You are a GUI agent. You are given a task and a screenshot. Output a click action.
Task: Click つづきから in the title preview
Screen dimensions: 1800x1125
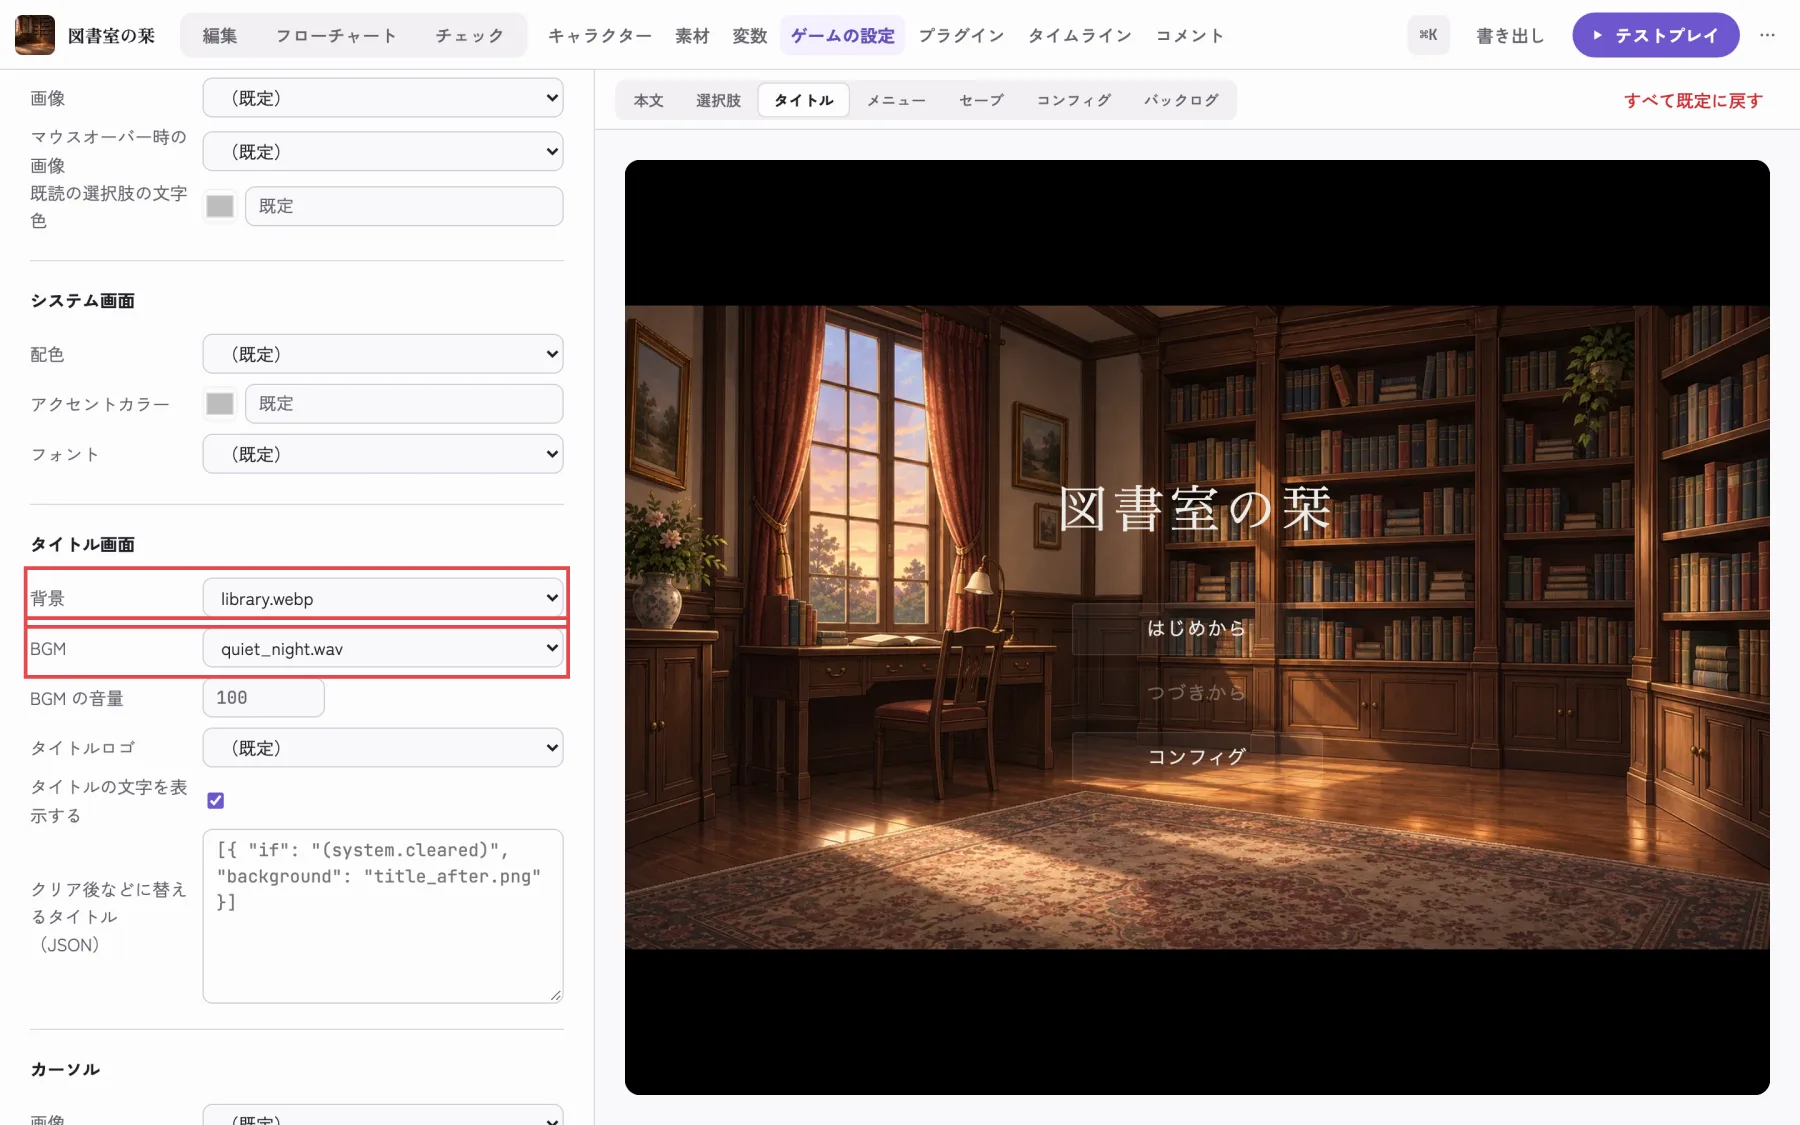1197,693
